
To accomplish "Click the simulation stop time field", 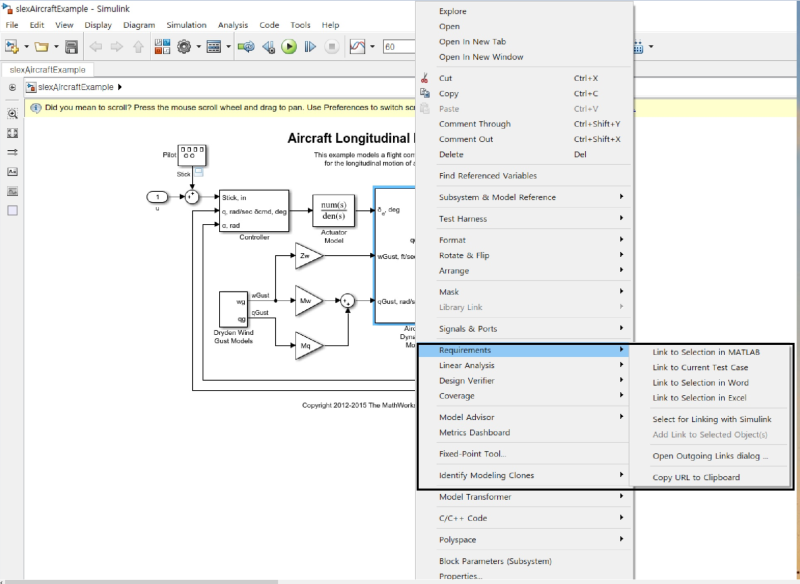I will tap(400, 46).
